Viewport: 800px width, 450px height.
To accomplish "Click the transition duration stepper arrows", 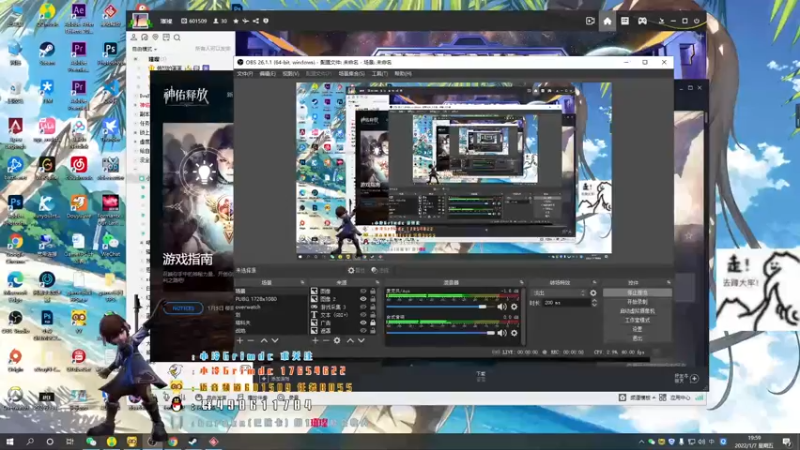I will [x=594, y=303].
